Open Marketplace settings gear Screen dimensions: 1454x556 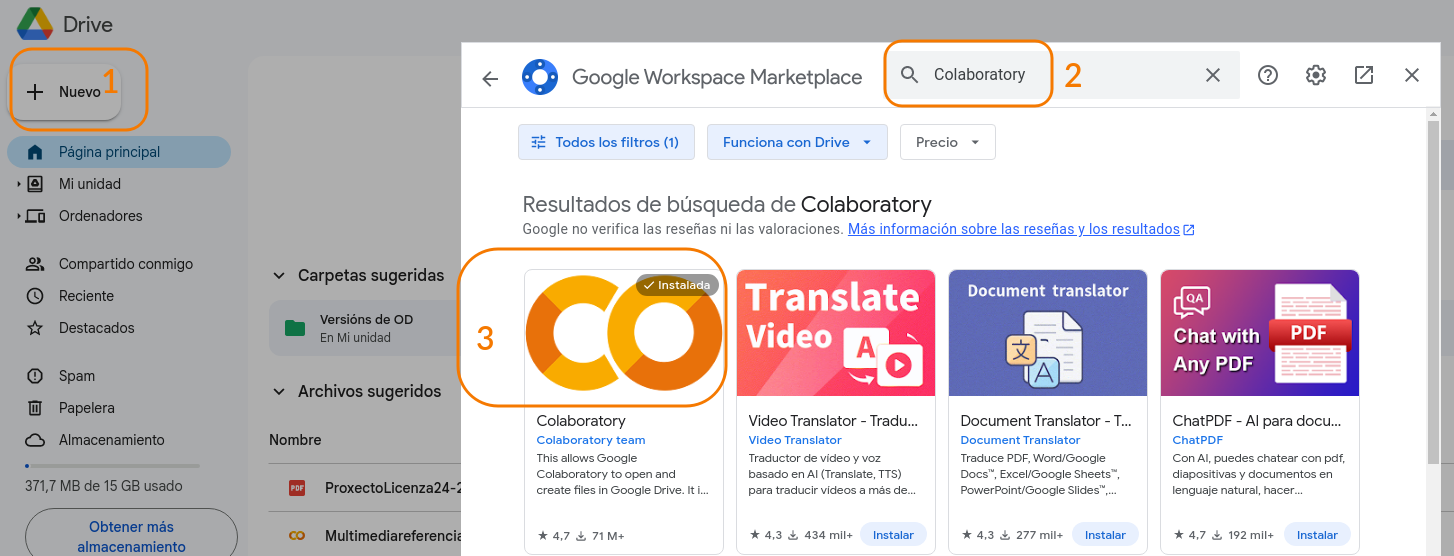pos(1316,75)
